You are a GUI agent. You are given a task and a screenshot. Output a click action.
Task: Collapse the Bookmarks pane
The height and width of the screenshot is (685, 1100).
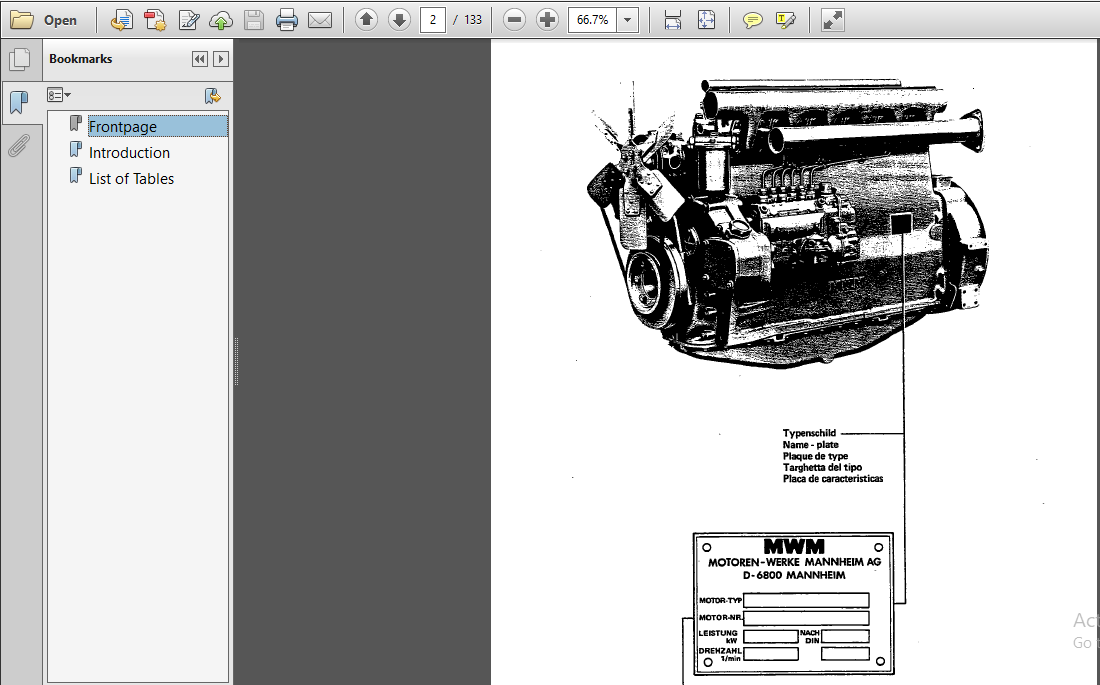(x=200, y=59)
